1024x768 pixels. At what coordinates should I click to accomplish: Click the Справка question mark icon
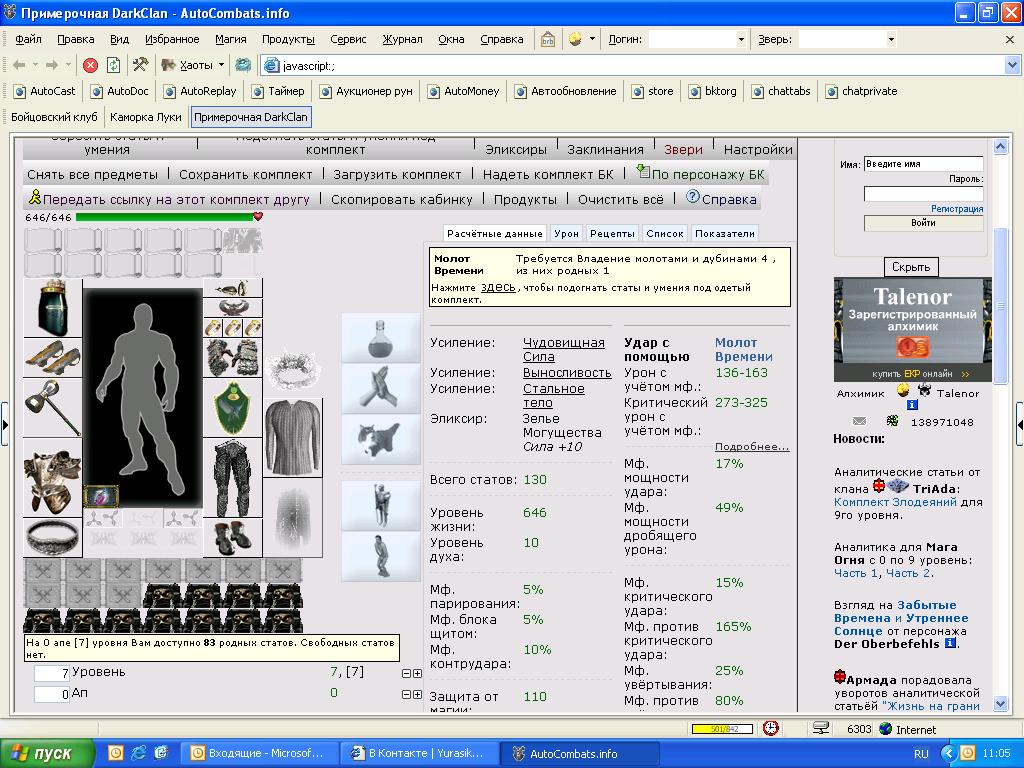[692, 197]
